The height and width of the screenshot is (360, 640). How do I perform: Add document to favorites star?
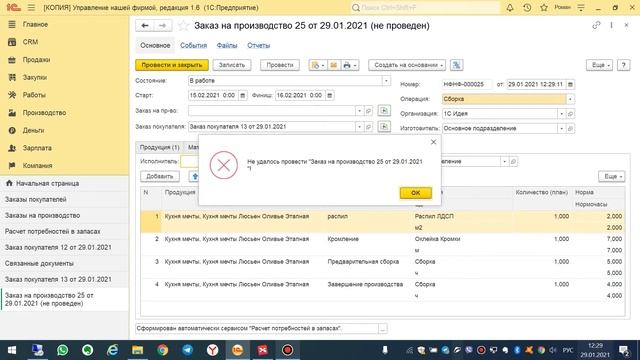tap(183, 25)
